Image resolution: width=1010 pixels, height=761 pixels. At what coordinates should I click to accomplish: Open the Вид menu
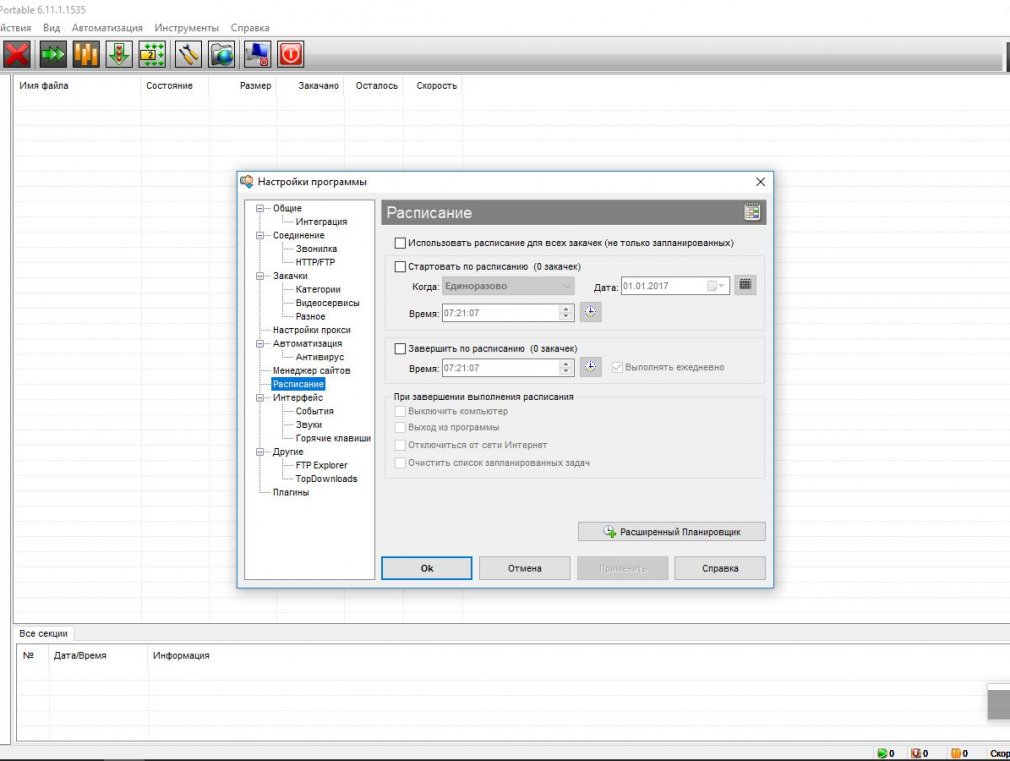[x=52, y=28]
